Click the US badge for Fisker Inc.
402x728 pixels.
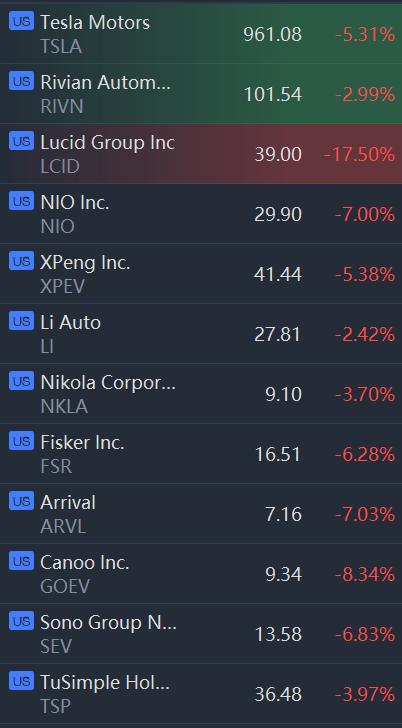click(x=21, y=441)
